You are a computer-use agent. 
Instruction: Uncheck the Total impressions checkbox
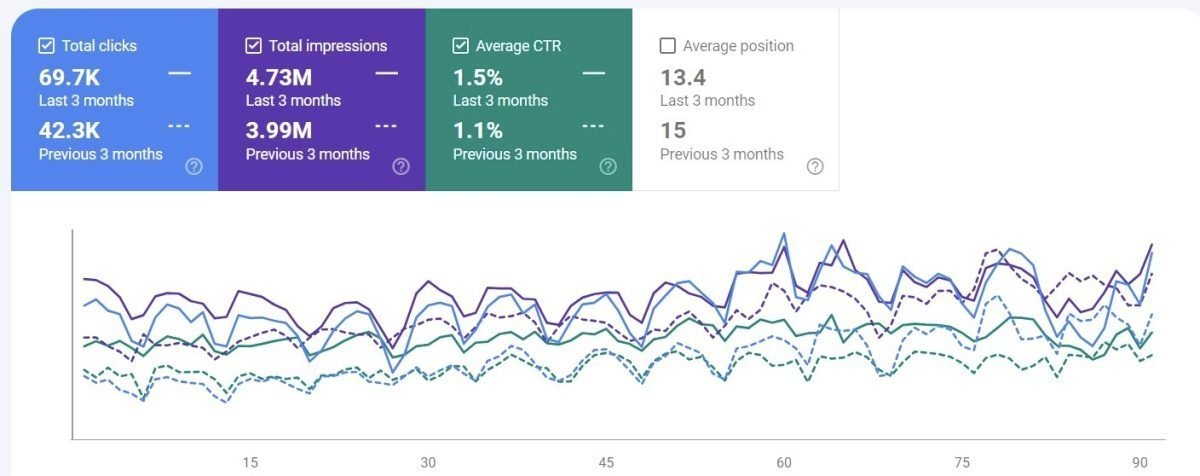pos(253,46)
